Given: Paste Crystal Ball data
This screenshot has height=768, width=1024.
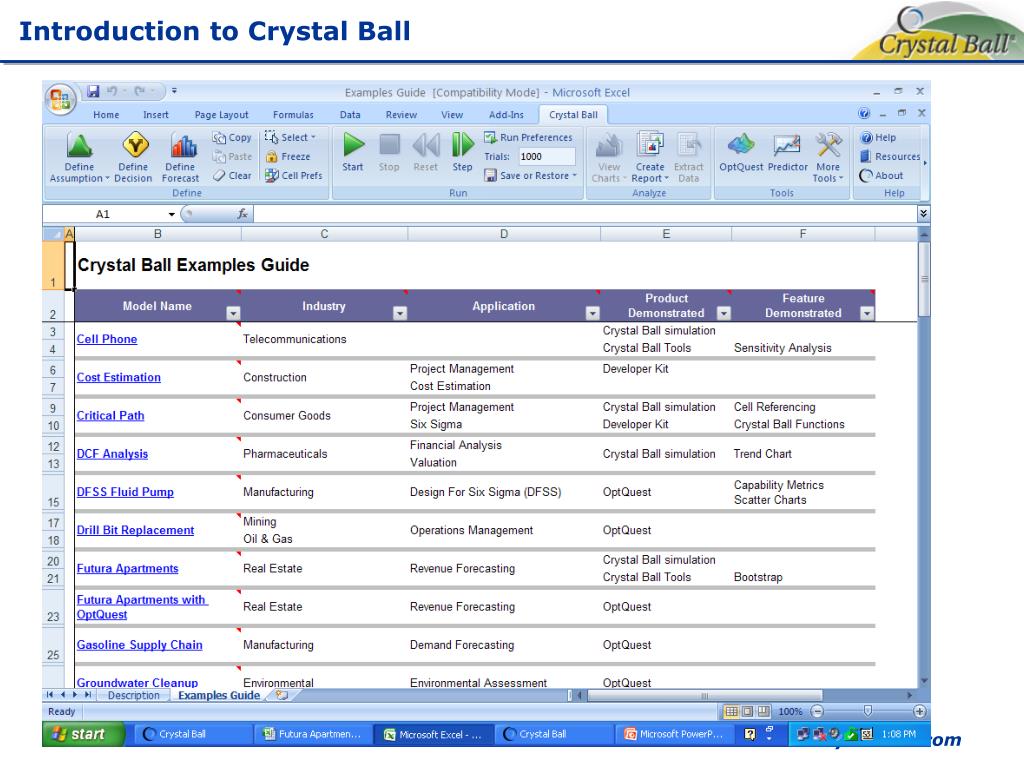Looking at the screenshot, I should pos(232,157).
